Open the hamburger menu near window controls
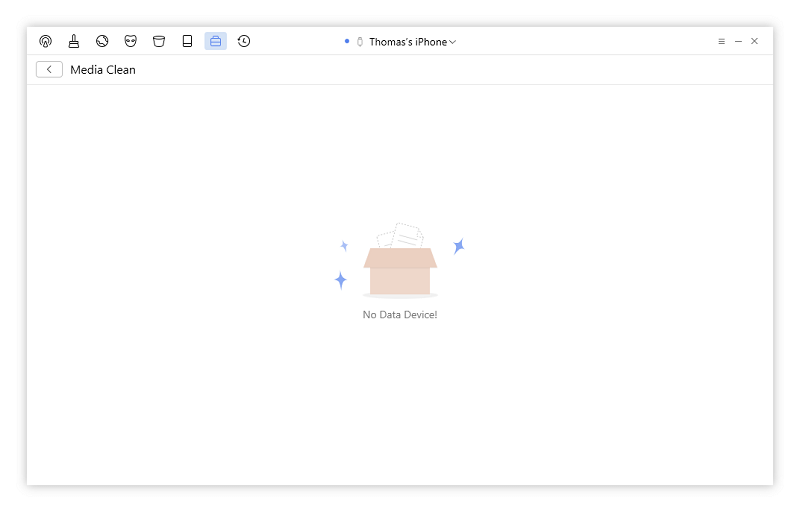 (721, 41)
